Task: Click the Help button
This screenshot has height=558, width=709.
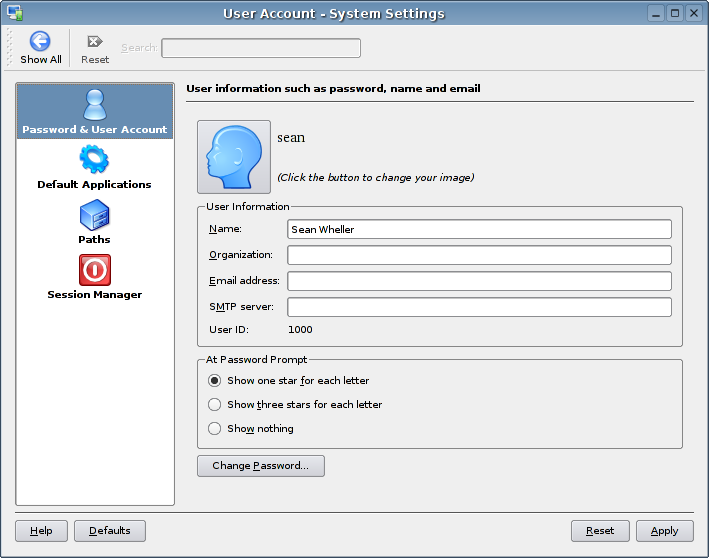Action: coord(41,531)
